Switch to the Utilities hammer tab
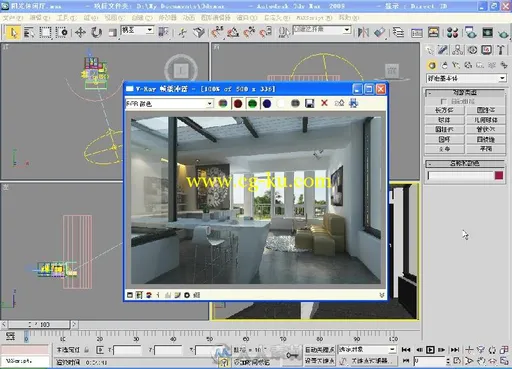Image resolution: width=512 pixels, height=369 pixels. 500,50
